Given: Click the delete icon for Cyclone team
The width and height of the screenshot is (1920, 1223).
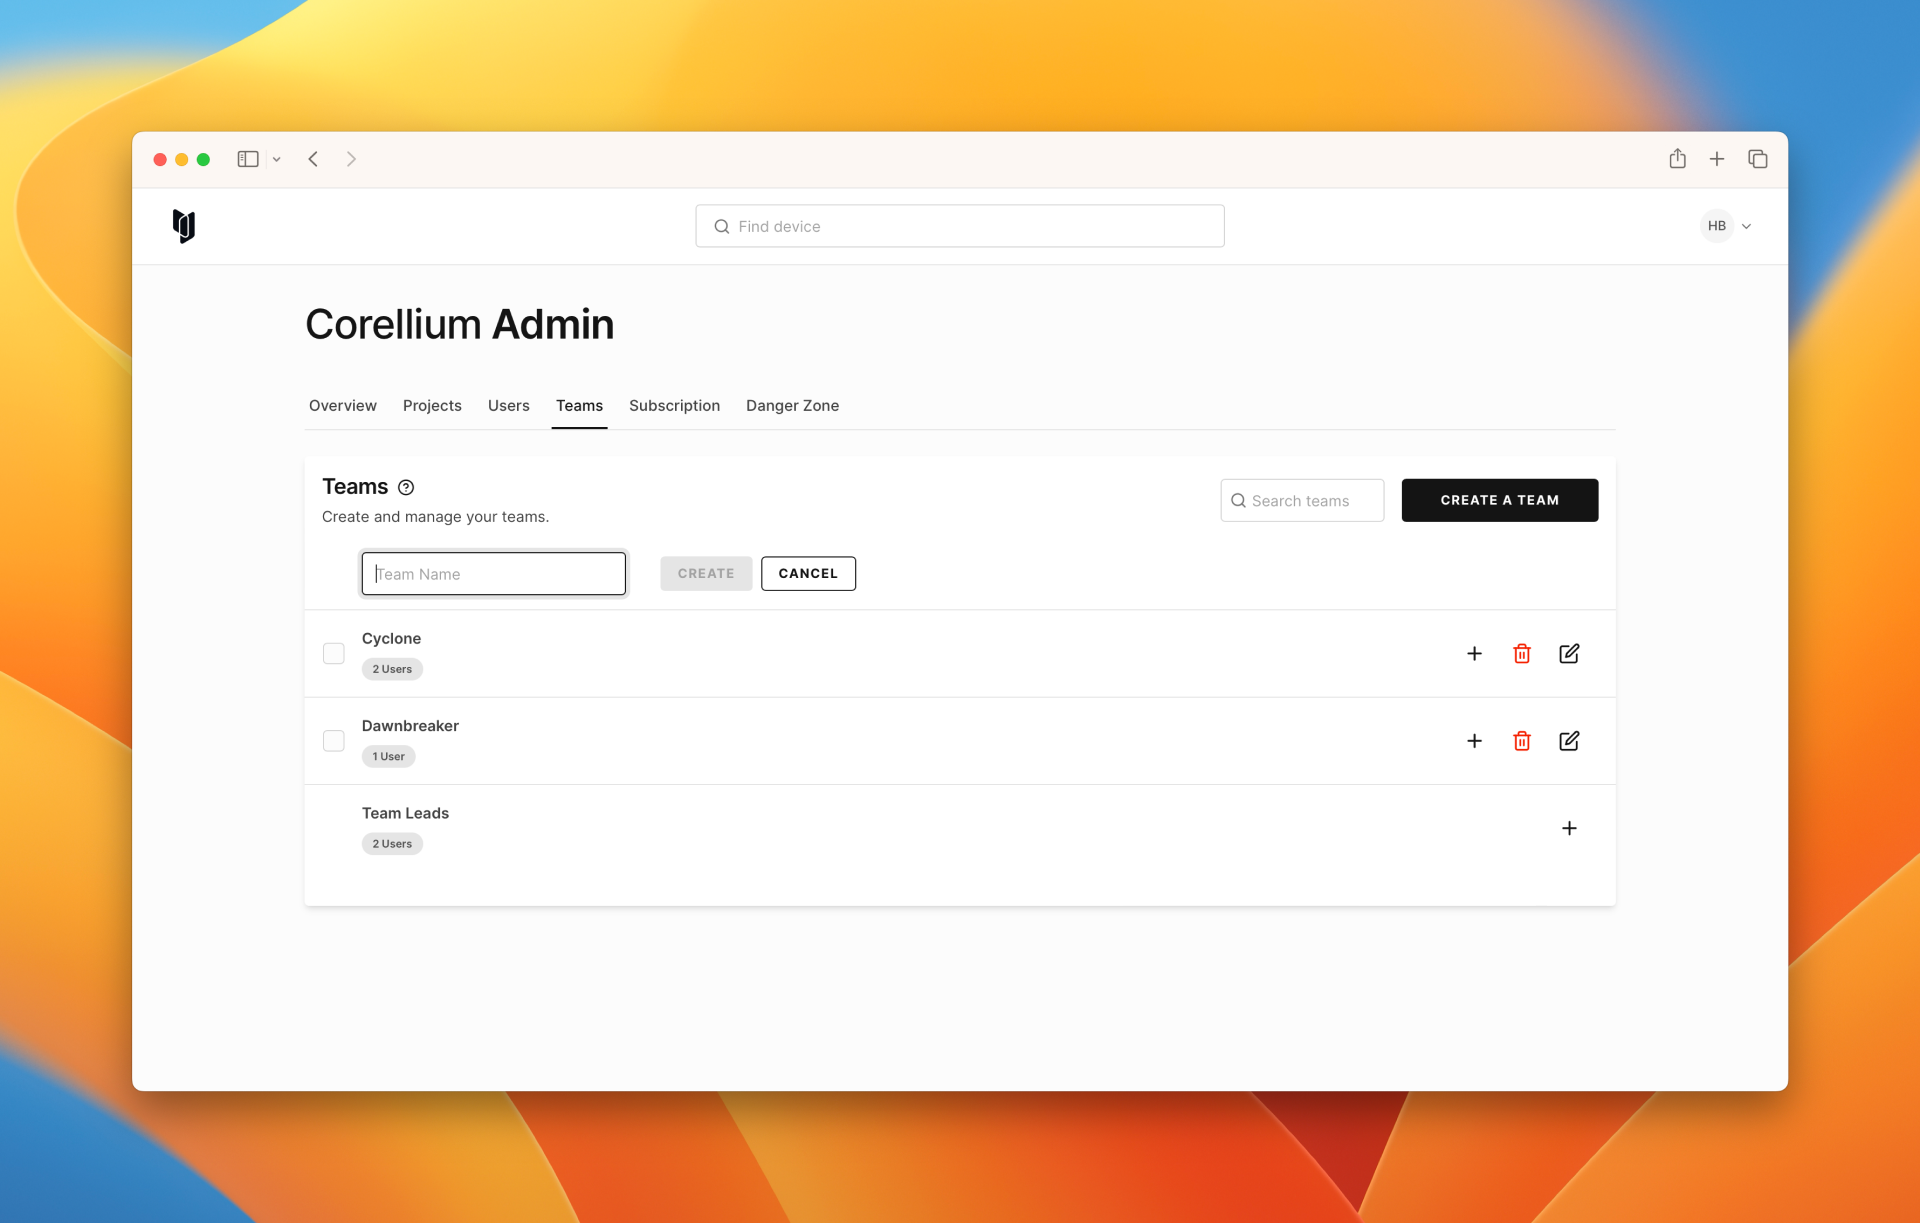Looking at the screenshot, I should [1521, 653].
